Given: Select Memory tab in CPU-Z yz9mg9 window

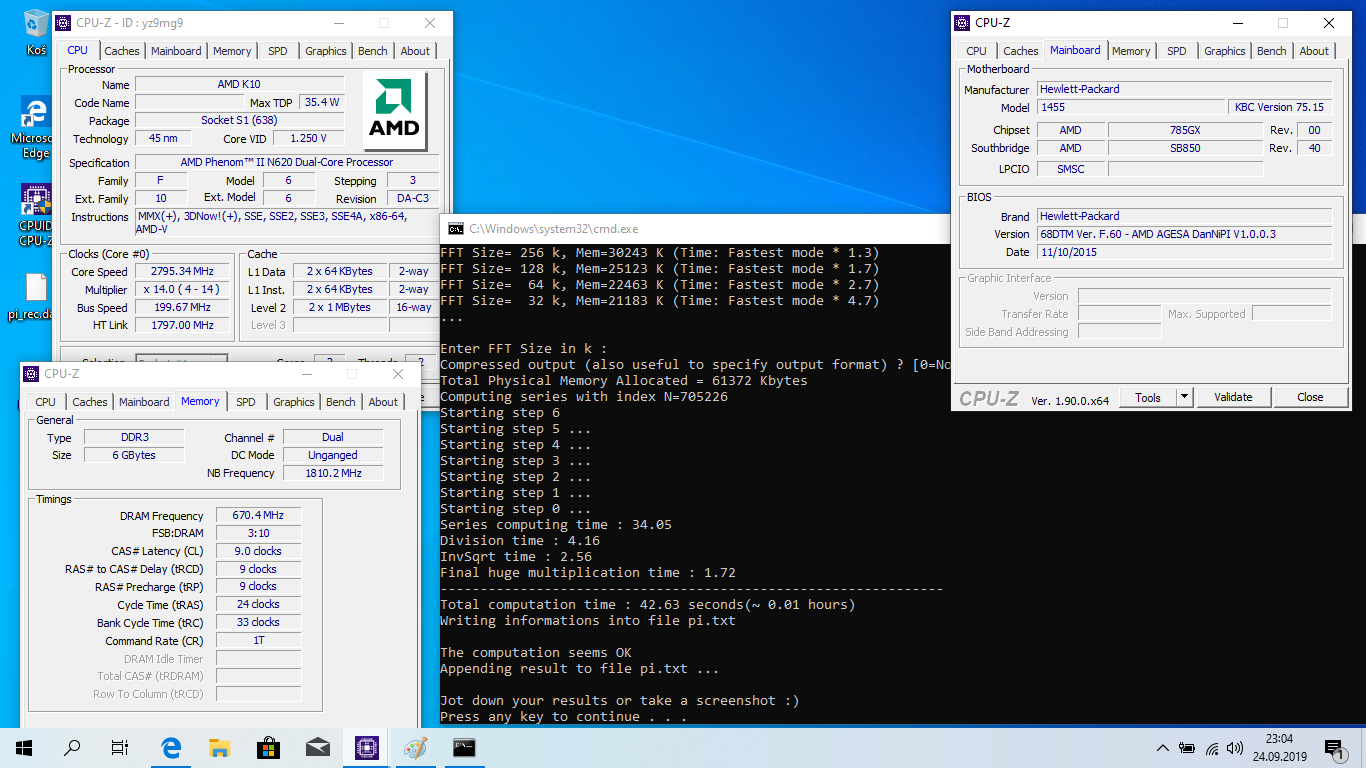Looking at the screenshot, I should [x=232, y=51].
